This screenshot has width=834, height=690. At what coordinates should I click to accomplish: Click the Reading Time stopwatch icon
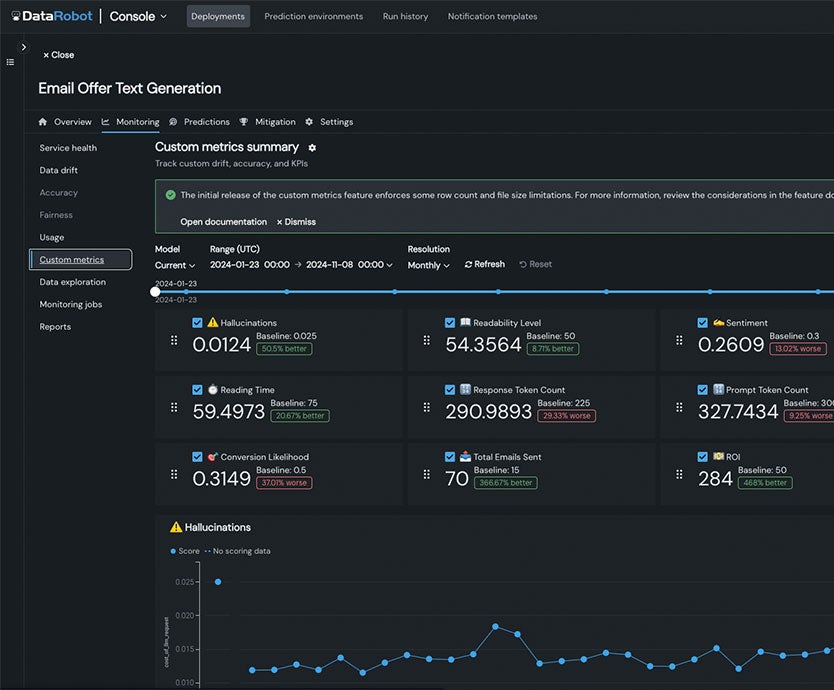click(213, 389)
